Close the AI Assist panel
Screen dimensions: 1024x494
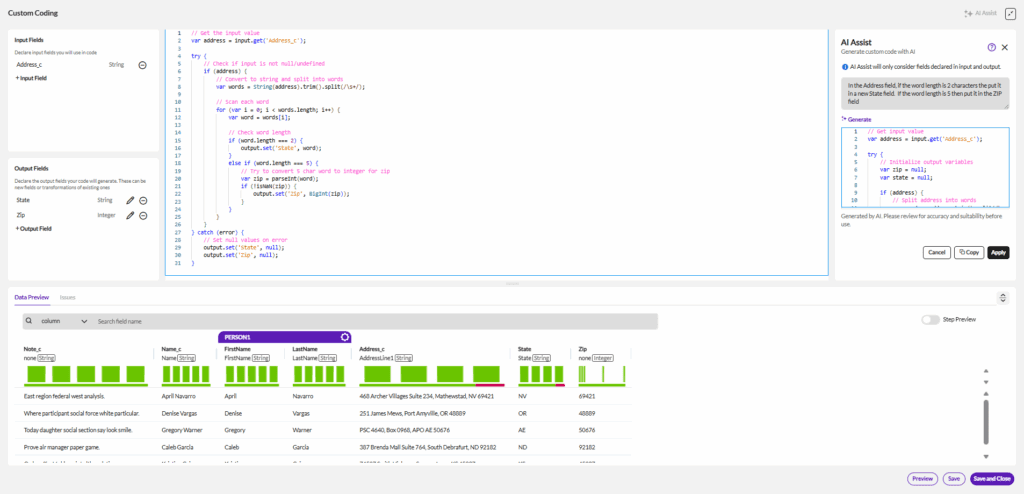click(x=1005, y=47)
